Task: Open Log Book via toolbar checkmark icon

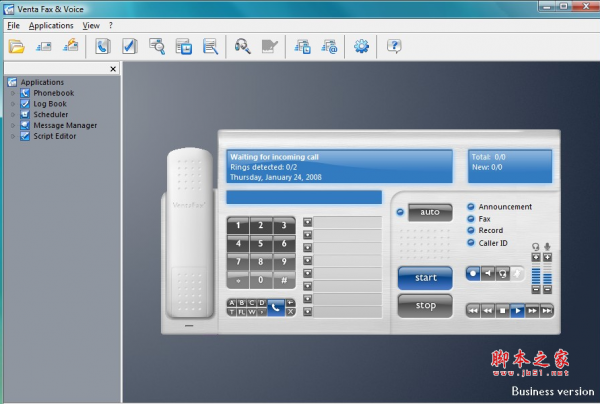Action: click(130, 47)
